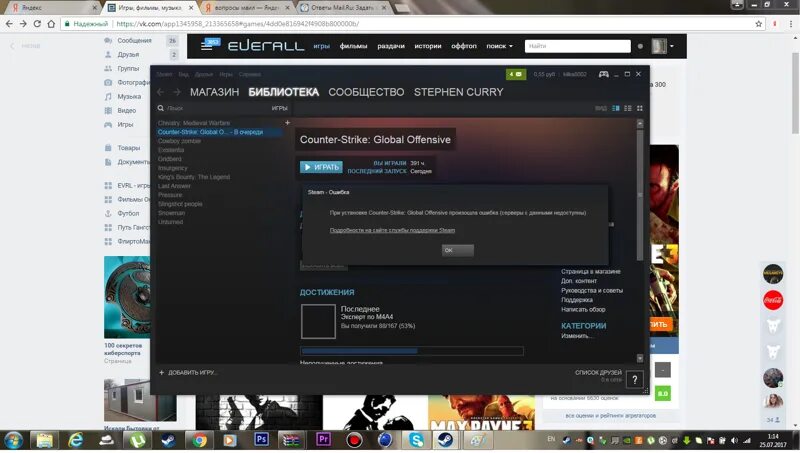Viewport: 800px width, 453px height.
Task: Click ДОБАВИТЬ ИГРУ at bottom
Action: 188,372
